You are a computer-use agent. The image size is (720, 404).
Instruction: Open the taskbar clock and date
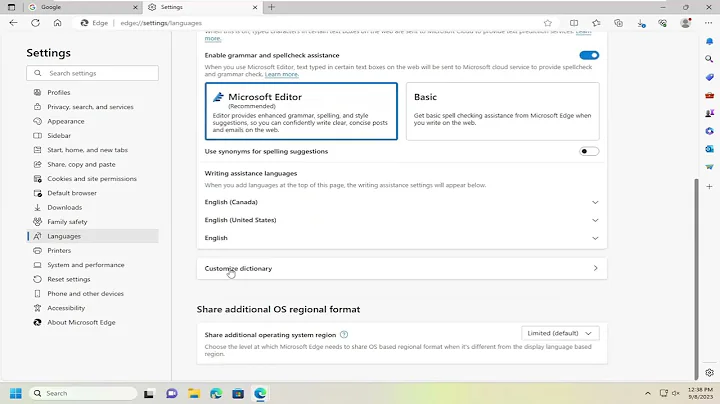point(700,393)
